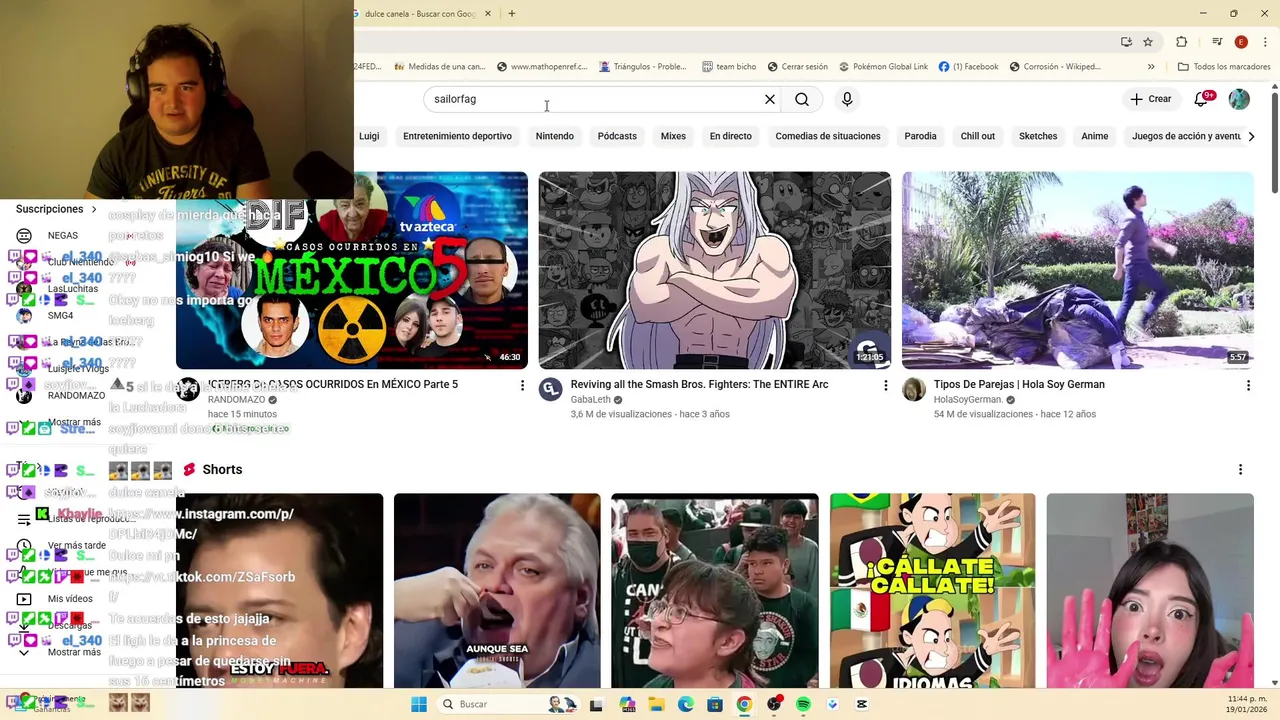Open Chrome media controls icon
This screenshot has height=720, width=1280.
1217,42
